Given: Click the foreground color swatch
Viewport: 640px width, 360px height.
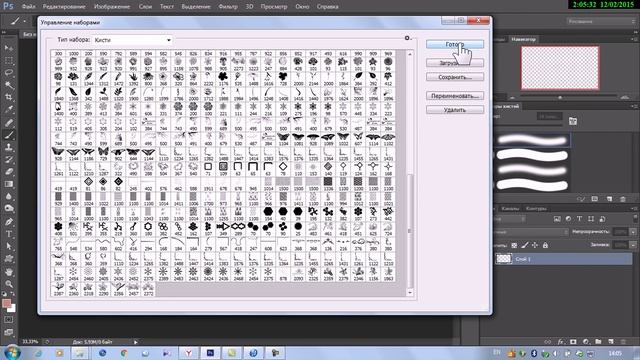Looking at the screenshot, I should [6, 304].
